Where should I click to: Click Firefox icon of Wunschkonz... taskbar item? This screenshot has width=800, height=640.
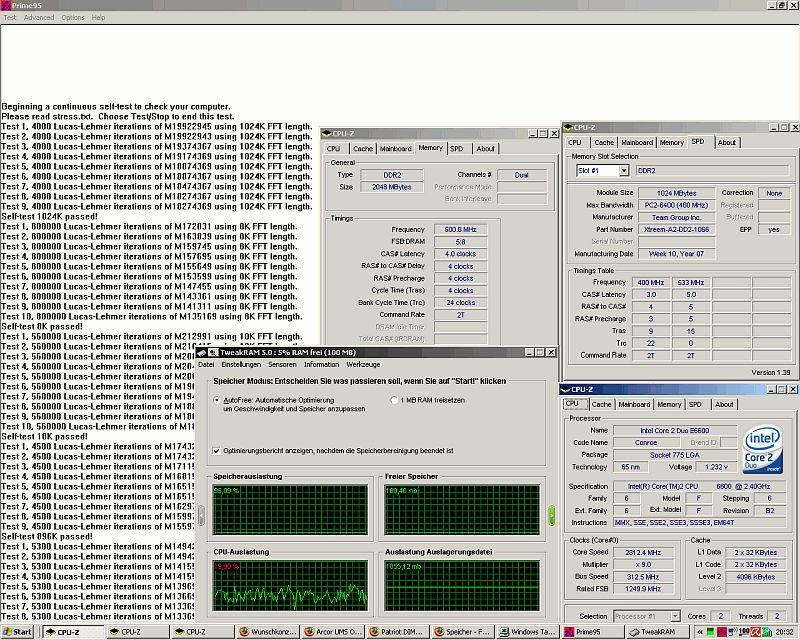click(x=244, y=632)
